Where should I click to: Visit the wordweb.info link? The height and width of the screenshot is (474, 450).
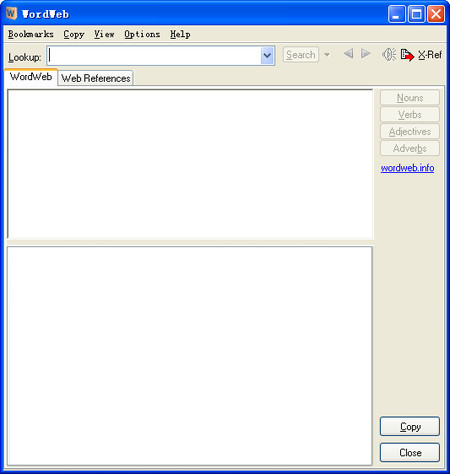click(x=407, y=168)
